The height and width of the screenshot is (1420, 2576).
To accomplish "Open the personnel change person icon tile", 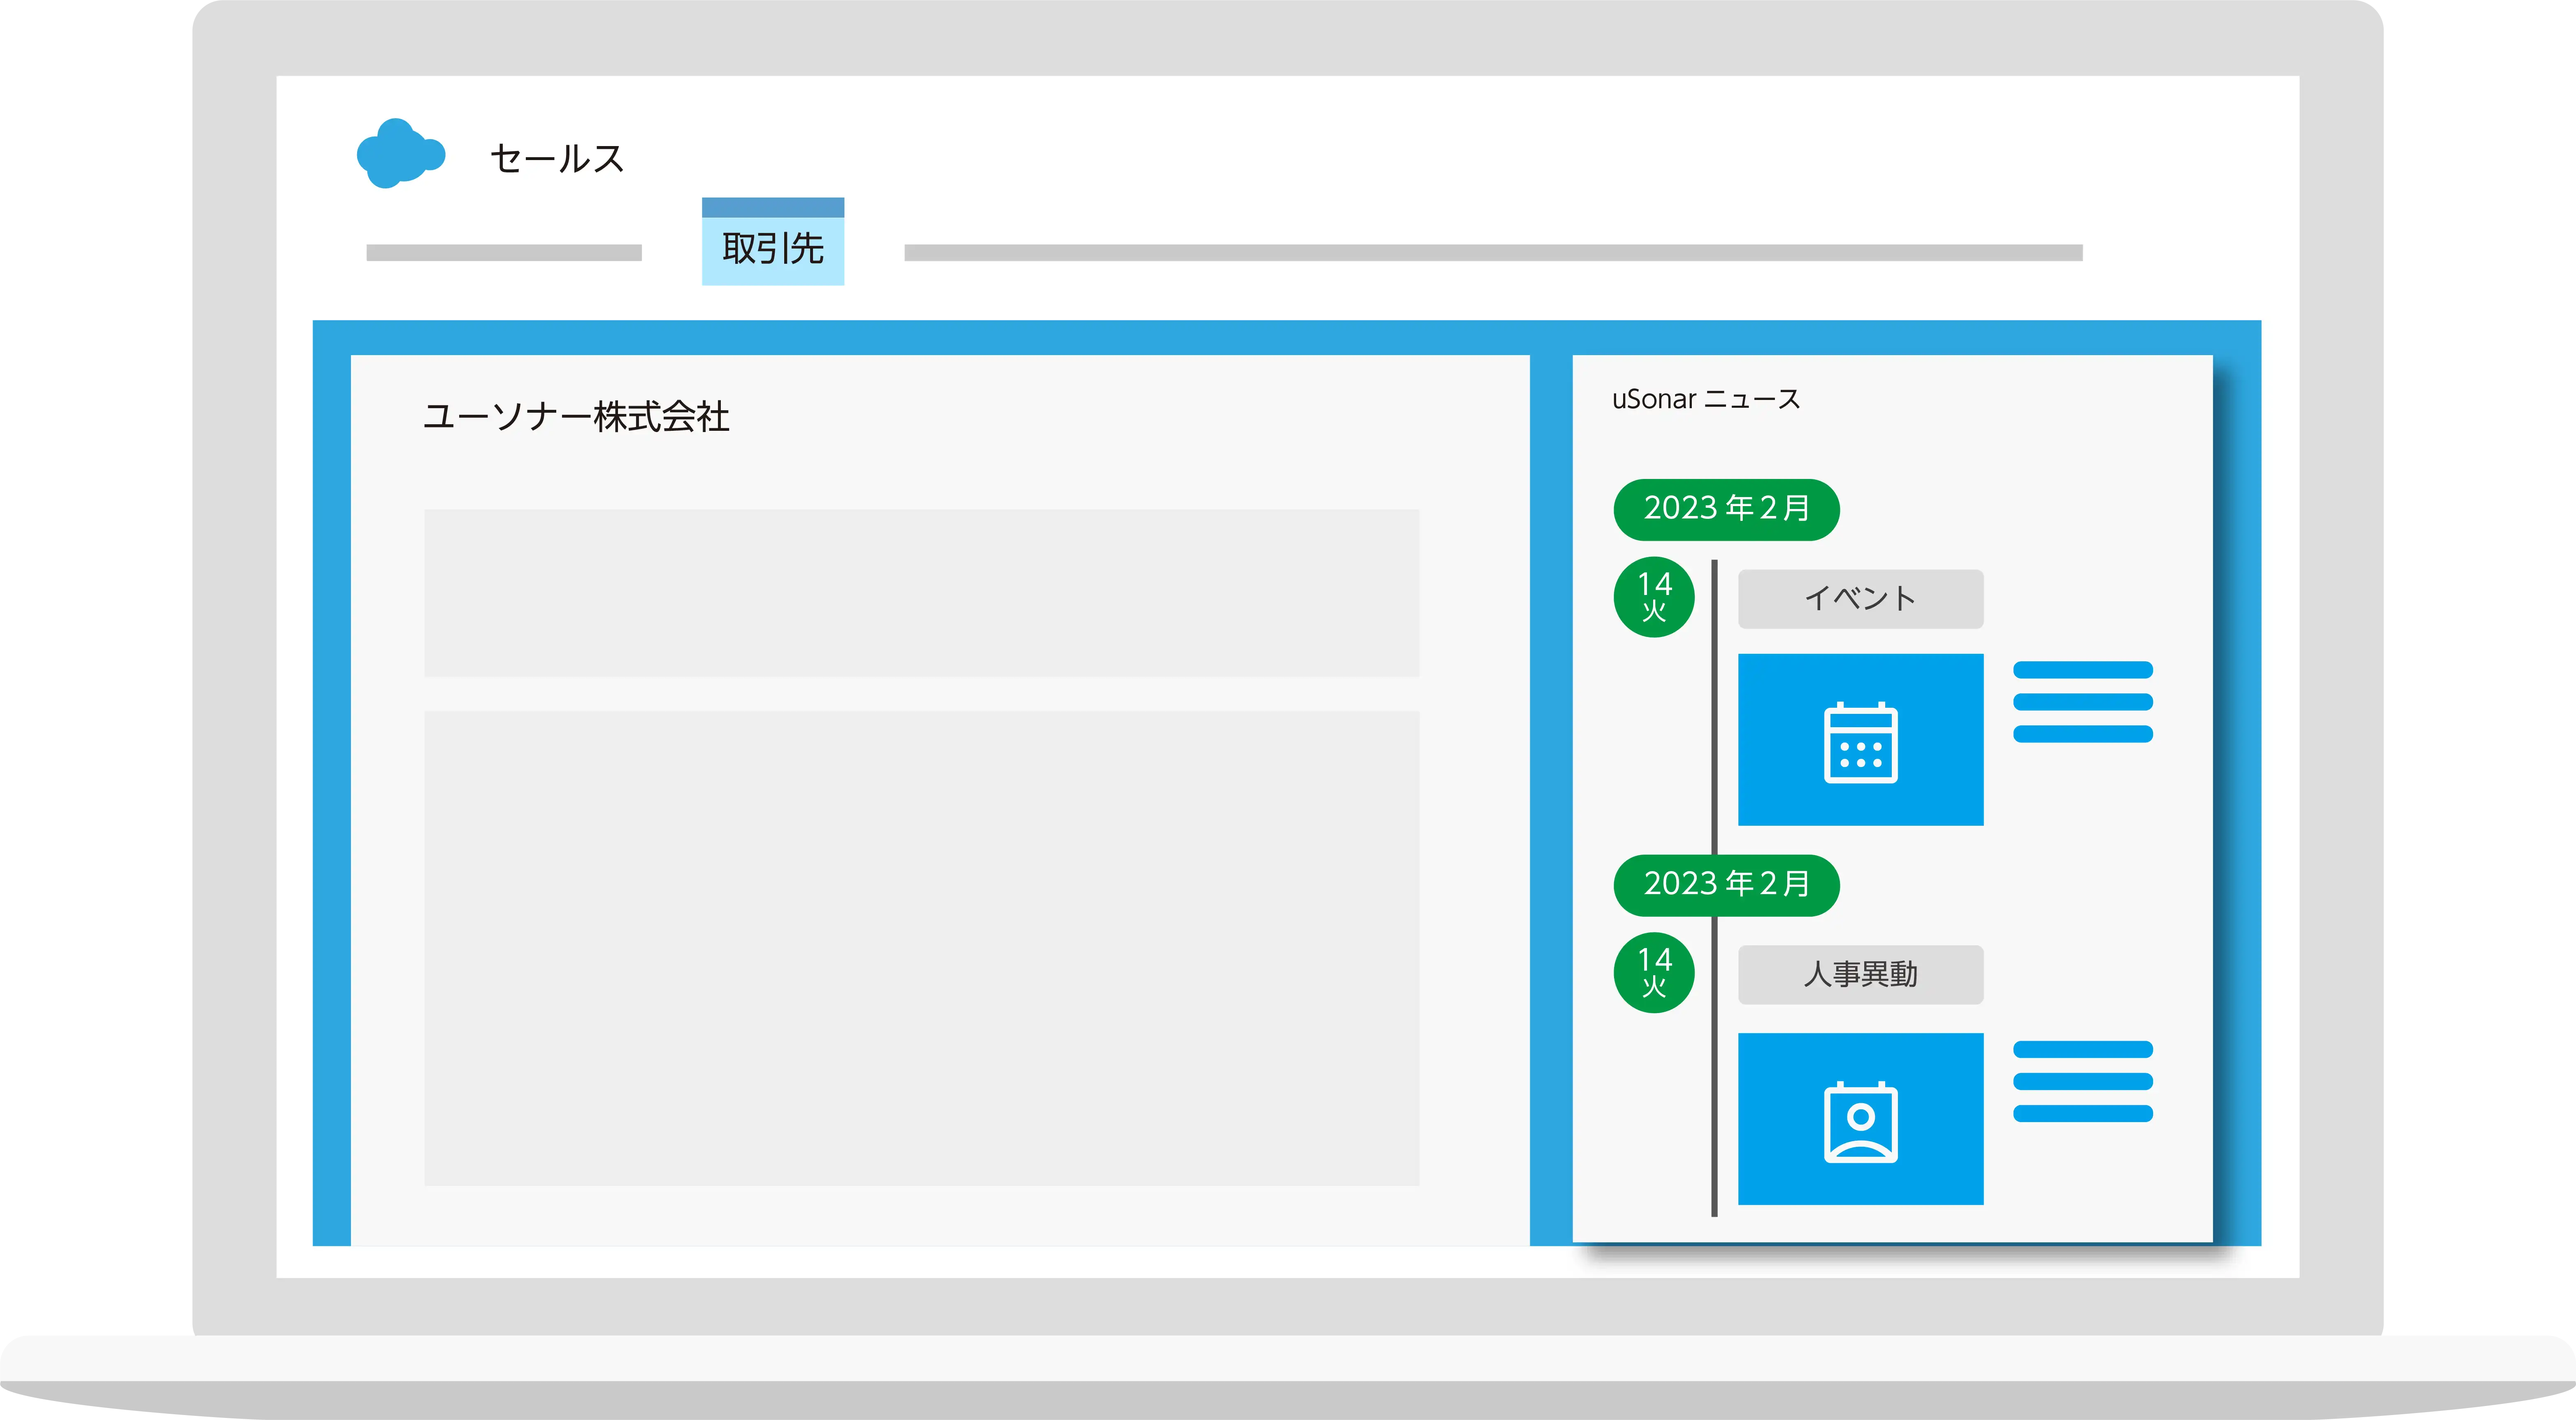I will (1860, 1119).
